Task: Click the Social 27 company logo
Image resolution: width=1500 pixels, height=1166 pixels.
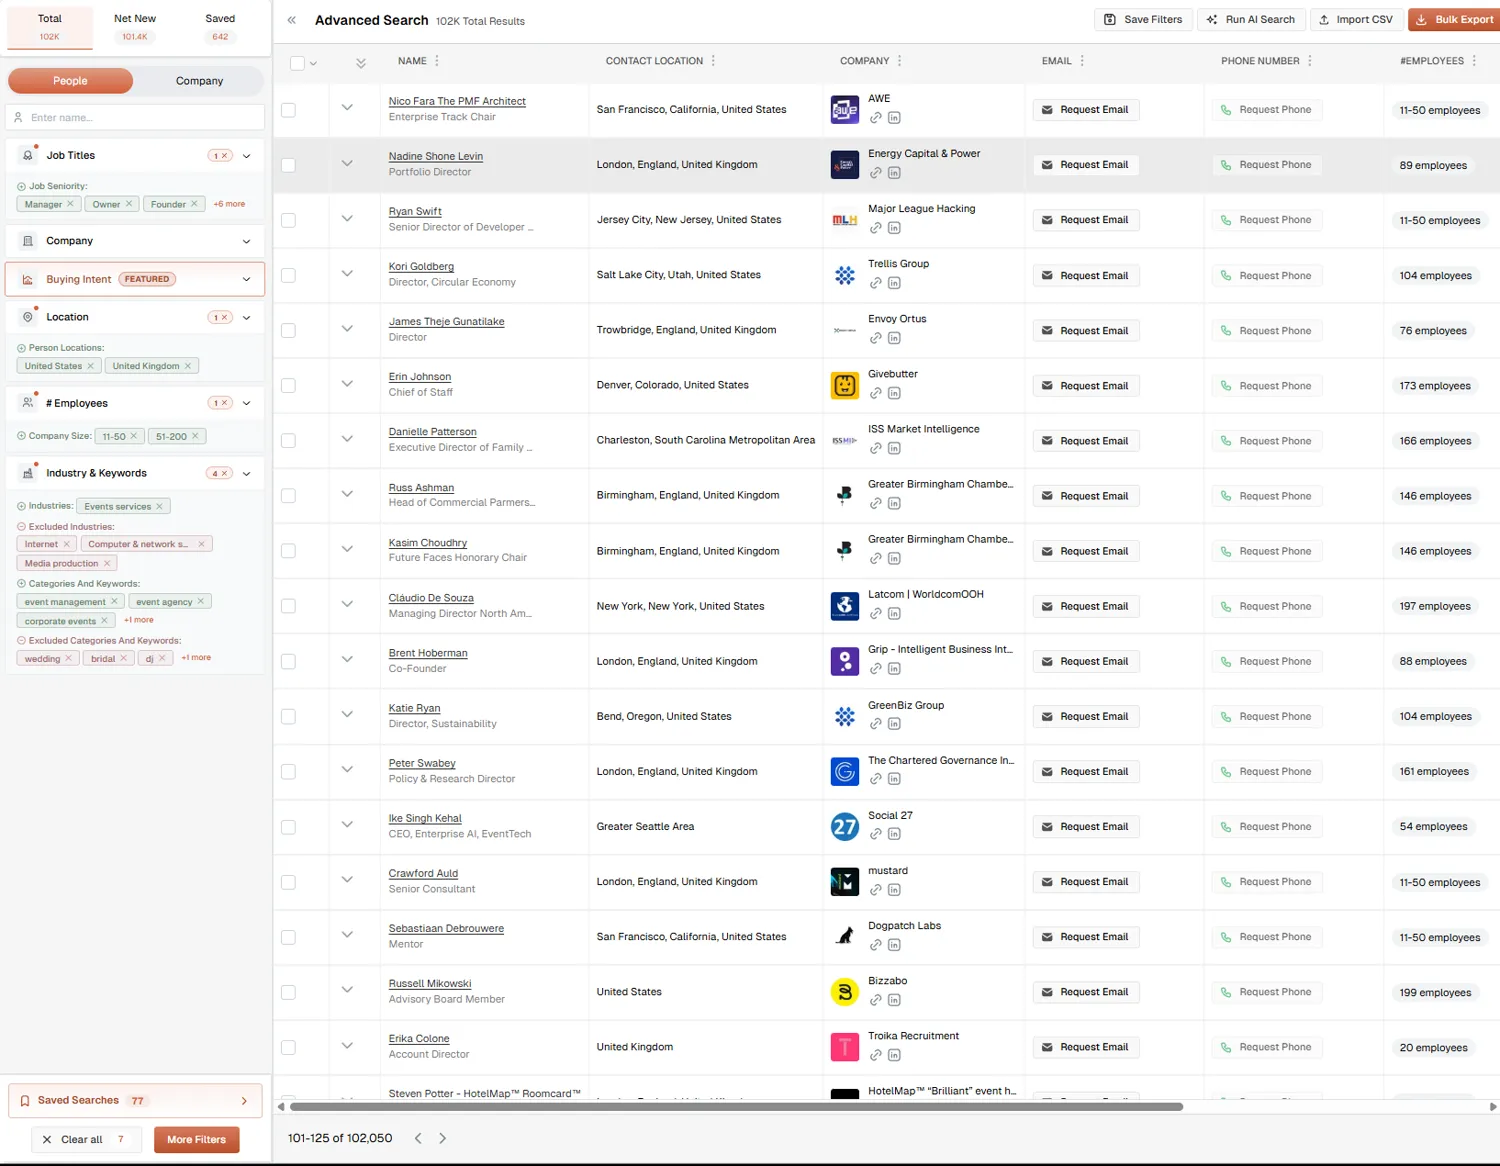Action: tap(845, 826)
